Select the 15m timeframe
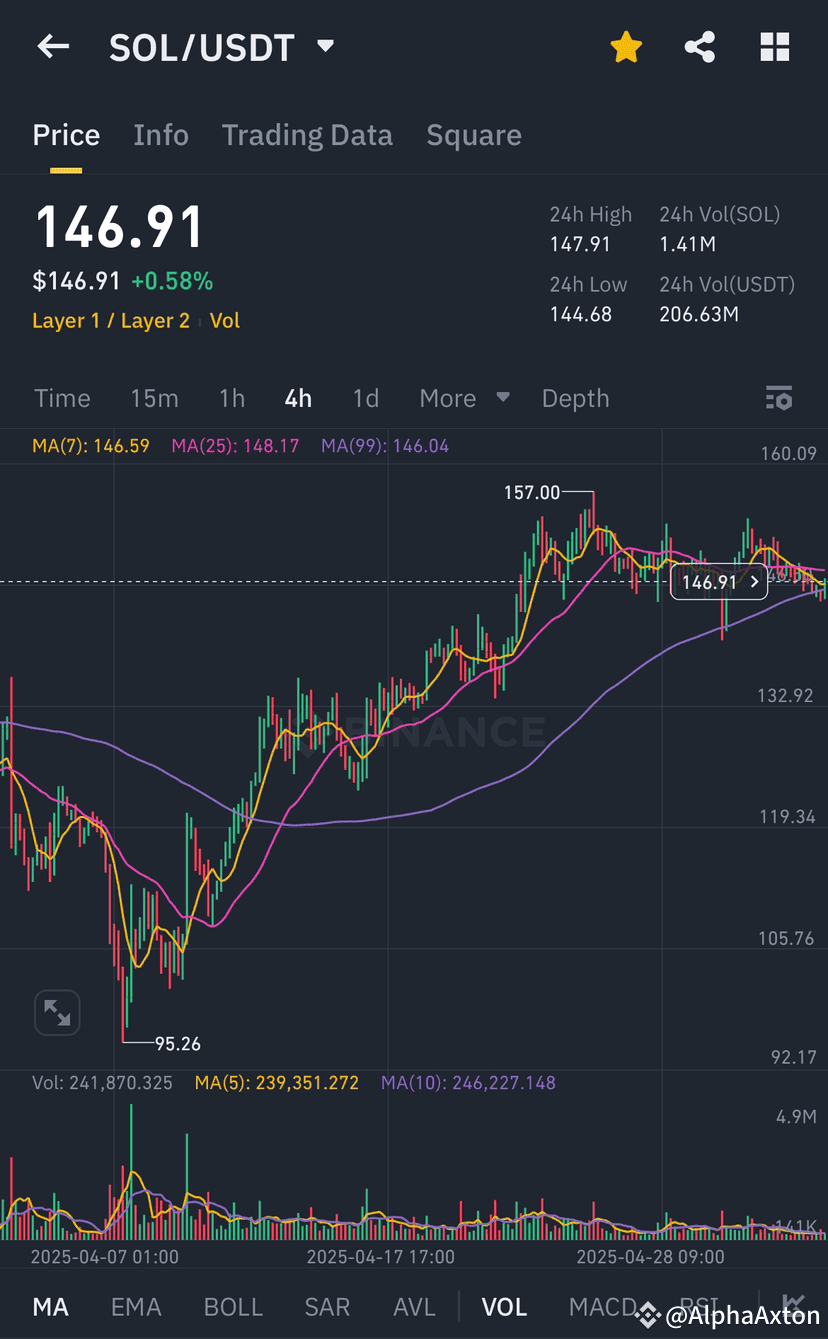The height and width of the screenshot is (1339, 828). point(154,398)
